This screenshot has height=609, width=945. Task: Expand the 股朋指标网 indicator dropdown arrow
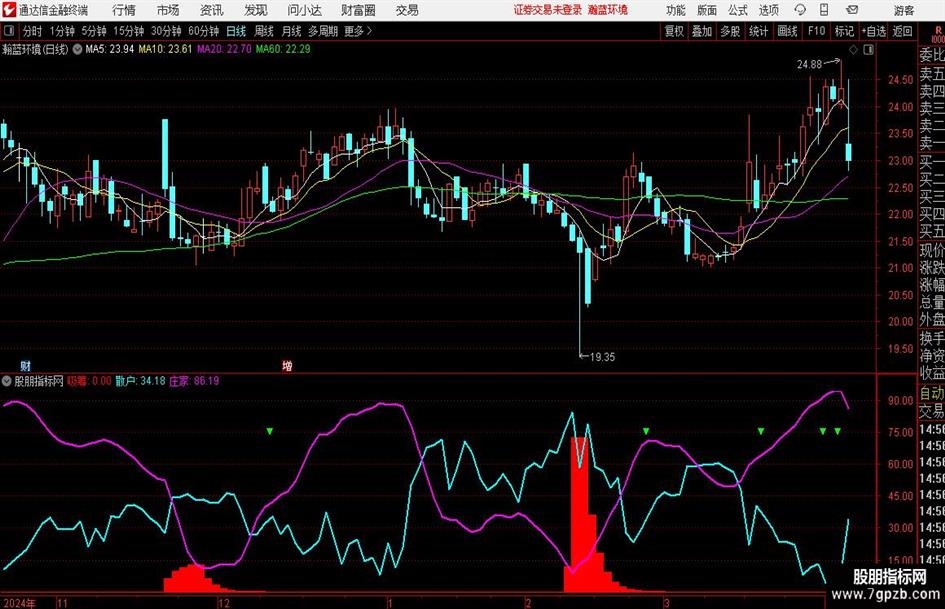pyautogui.click(x=7, y=381)
